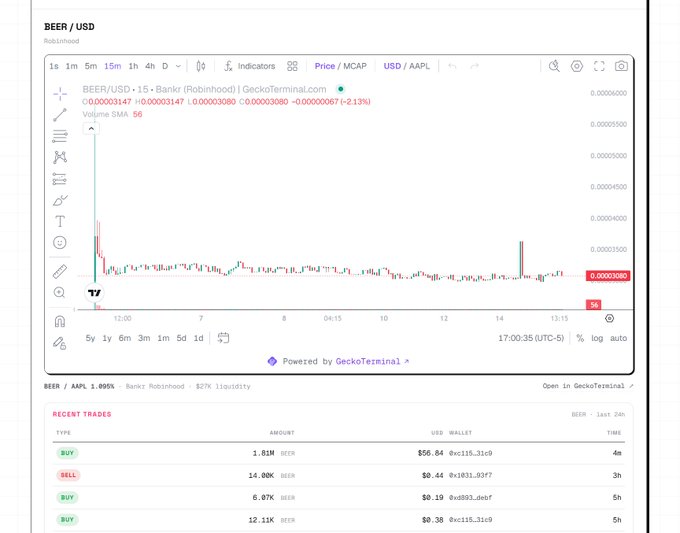Take a chart snapshot with camera icon
This screenshot has height=533, width=680.
(x=621, y=66)
